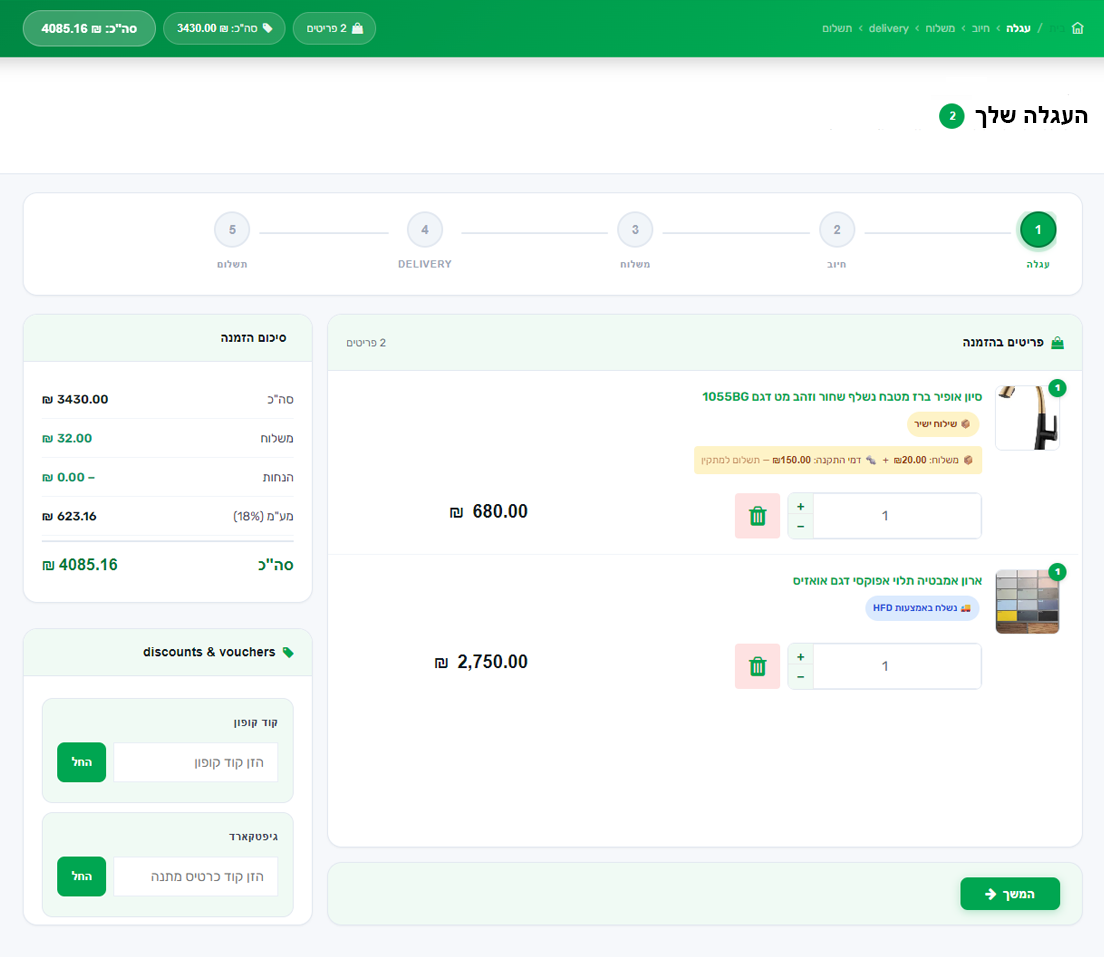Apply the gift card code
The height and width of the screenshot is (957, 1104).
tap(81, 876)
